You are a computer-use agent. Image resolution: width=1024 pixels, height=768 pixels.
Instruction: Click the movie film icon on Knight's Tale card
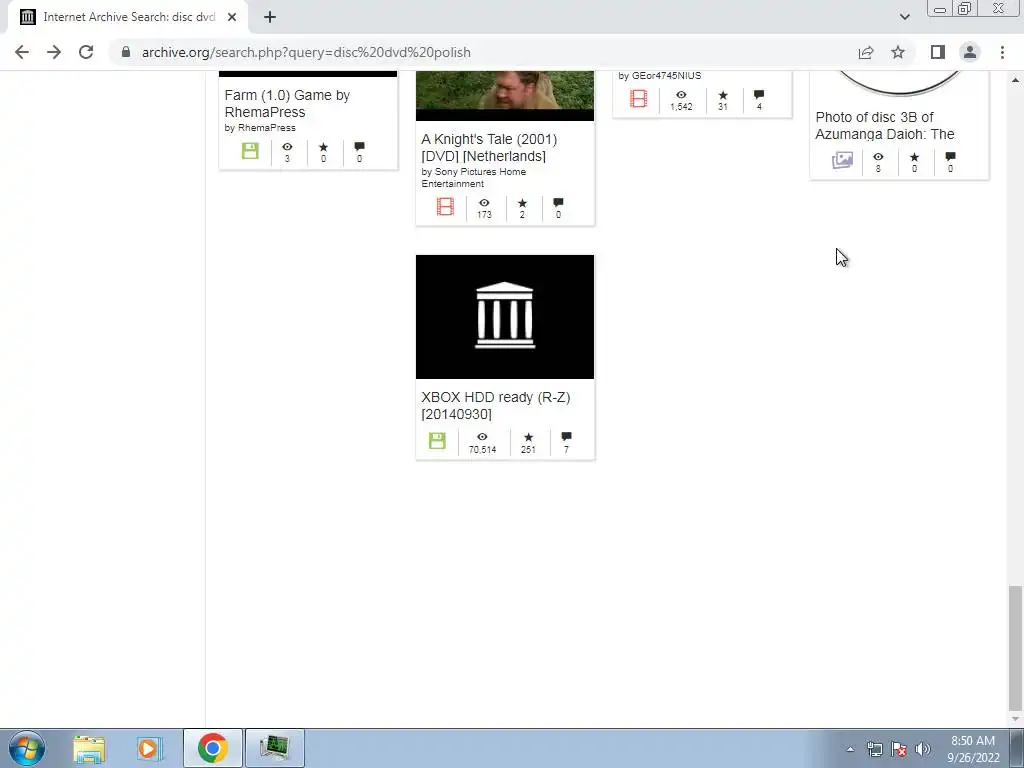click(x=445, y=206)
